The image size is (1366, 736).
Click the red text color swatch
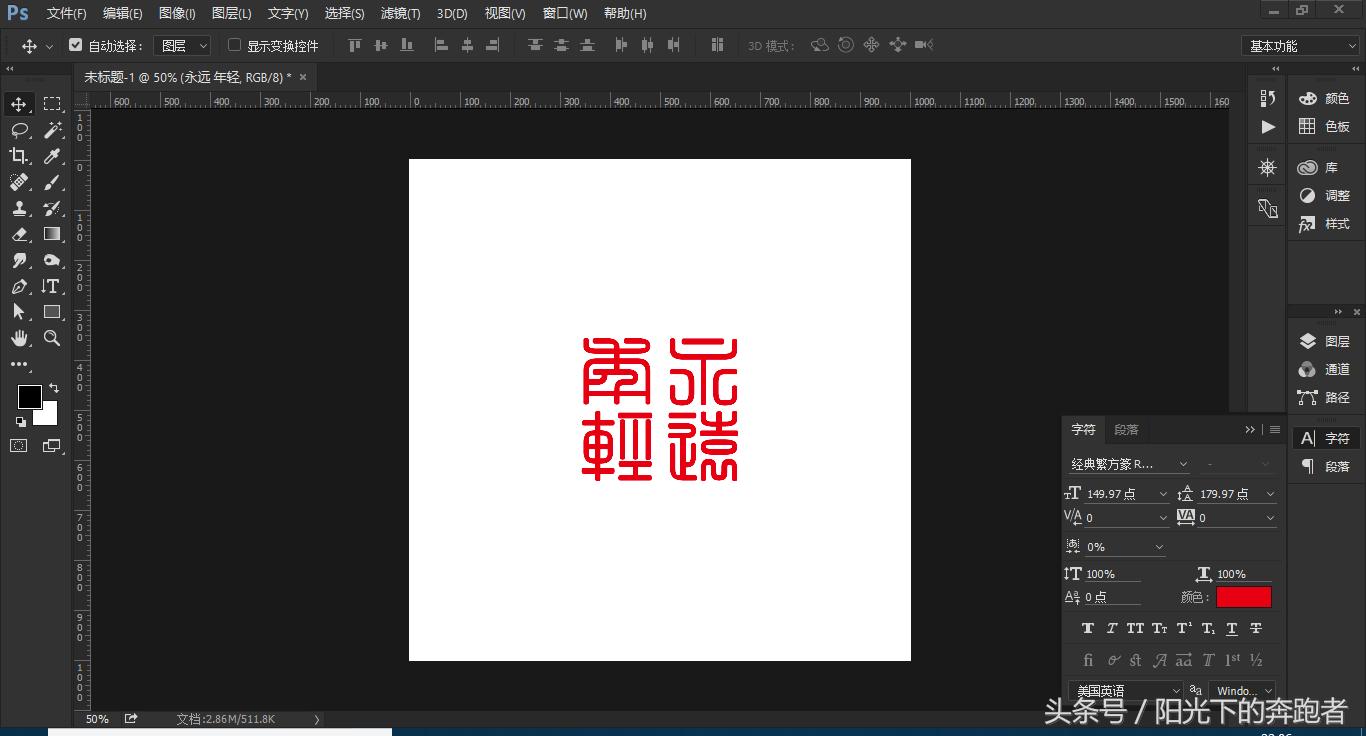pyautogui.click(x=1243, y=596)
